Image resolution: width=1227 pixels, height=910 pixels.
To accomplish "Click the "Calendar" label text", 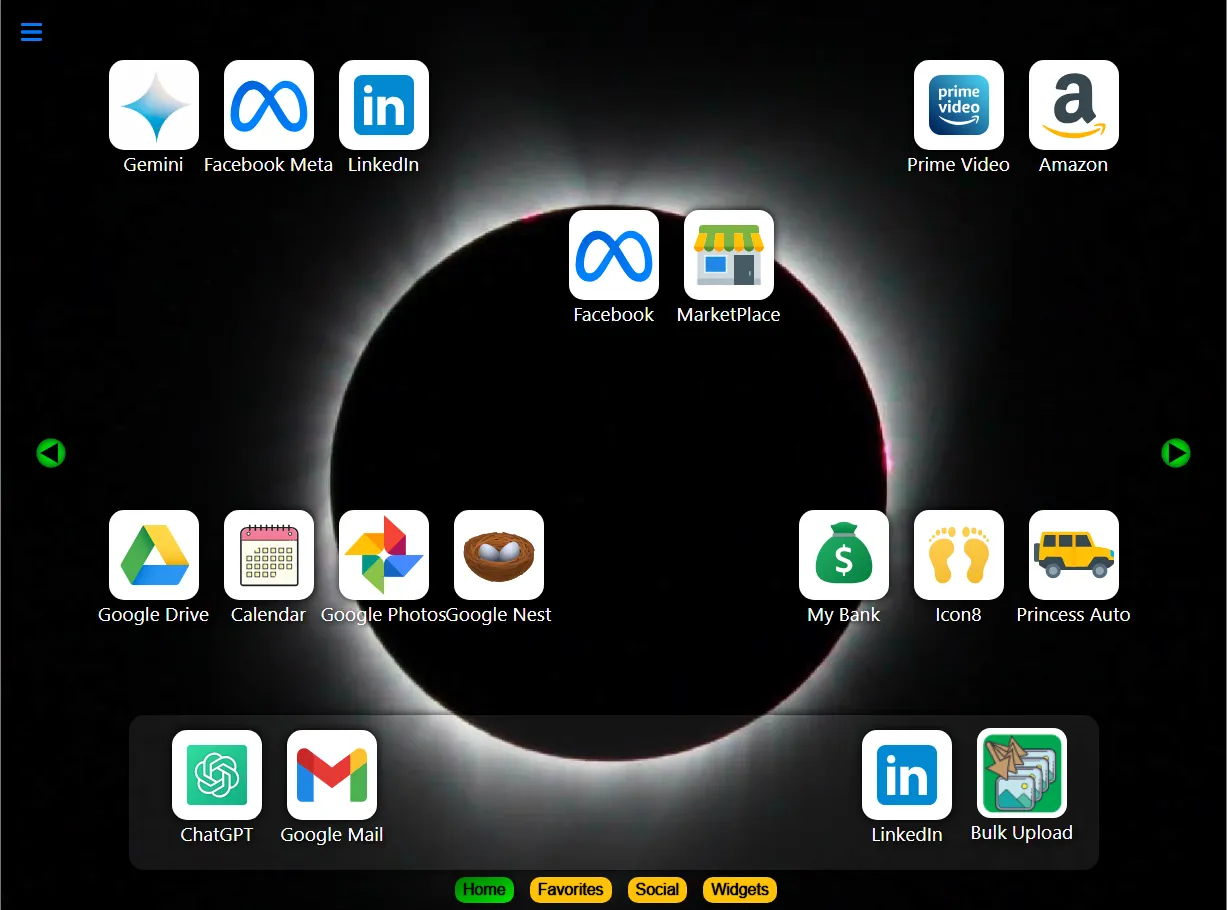I will coord(269,615).
